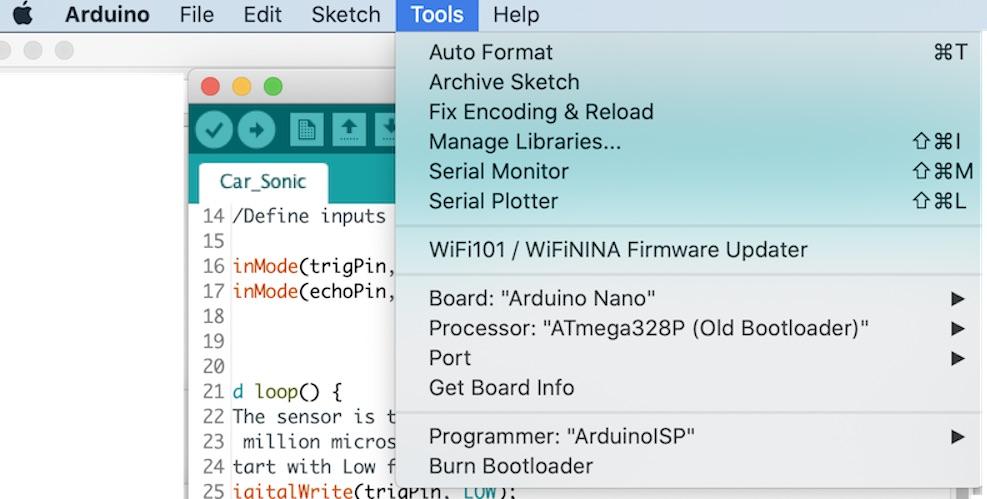
Task: Click the Open sketch up-arrow icon
Action: coord(349,130)
